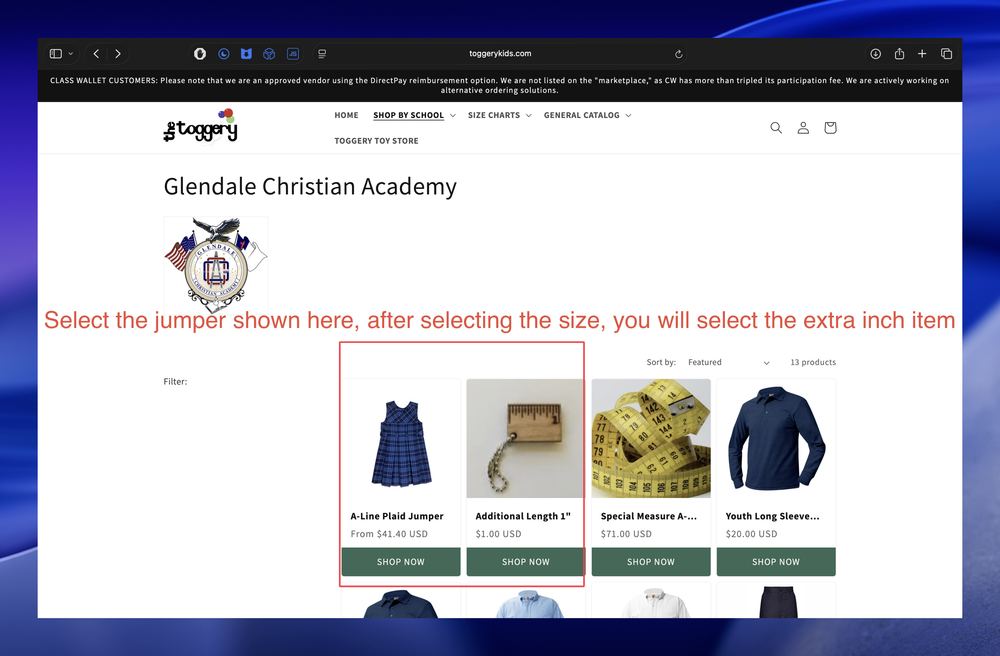
Task: Click SHOP NOW under Youth Long Sleeve
Action: tap(776, 562)
